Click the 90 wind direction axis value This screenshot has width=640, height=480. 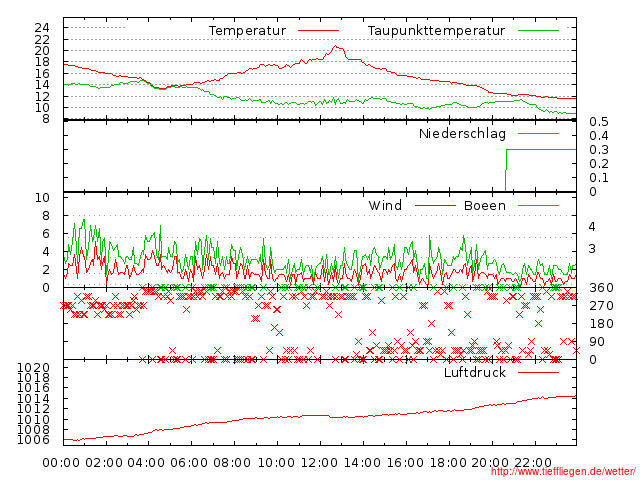[x=597, y=342]
